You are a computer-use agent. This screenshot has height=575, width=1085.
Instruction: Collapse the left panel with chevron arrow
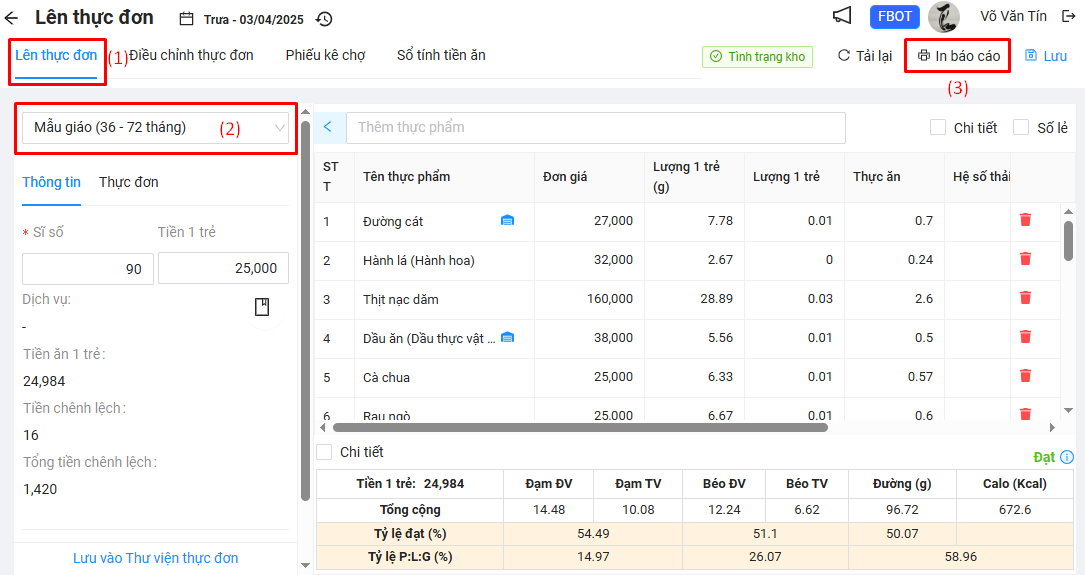328,127
